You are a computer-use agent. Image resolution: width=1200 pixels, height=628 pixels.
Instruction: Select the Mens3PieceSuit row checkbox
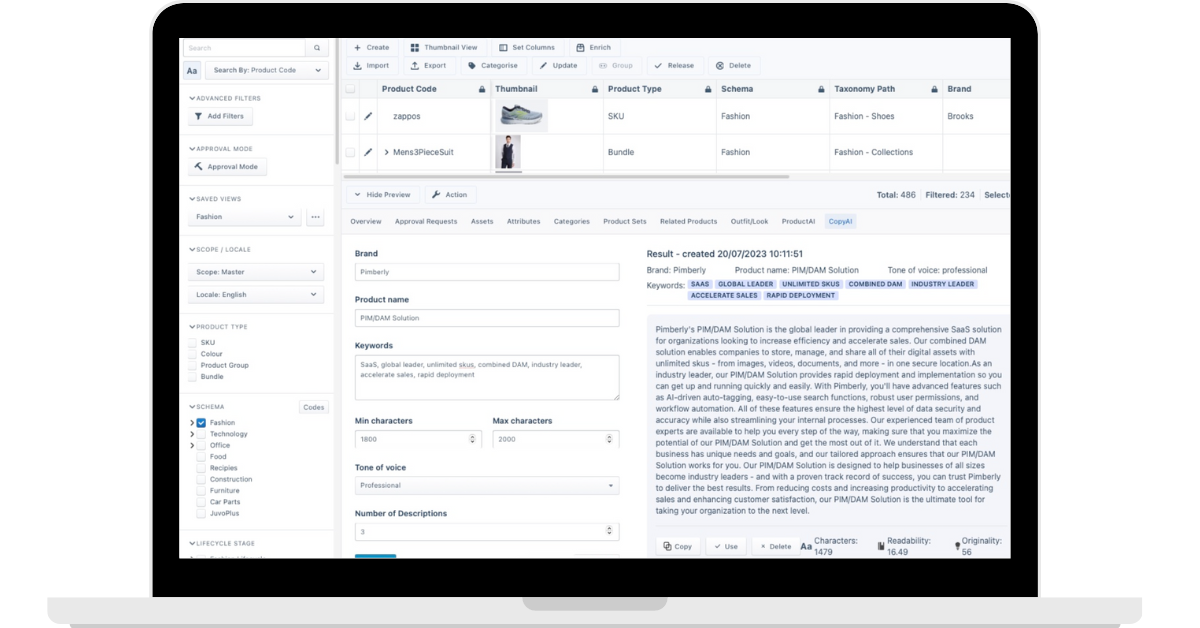(350, 152)
